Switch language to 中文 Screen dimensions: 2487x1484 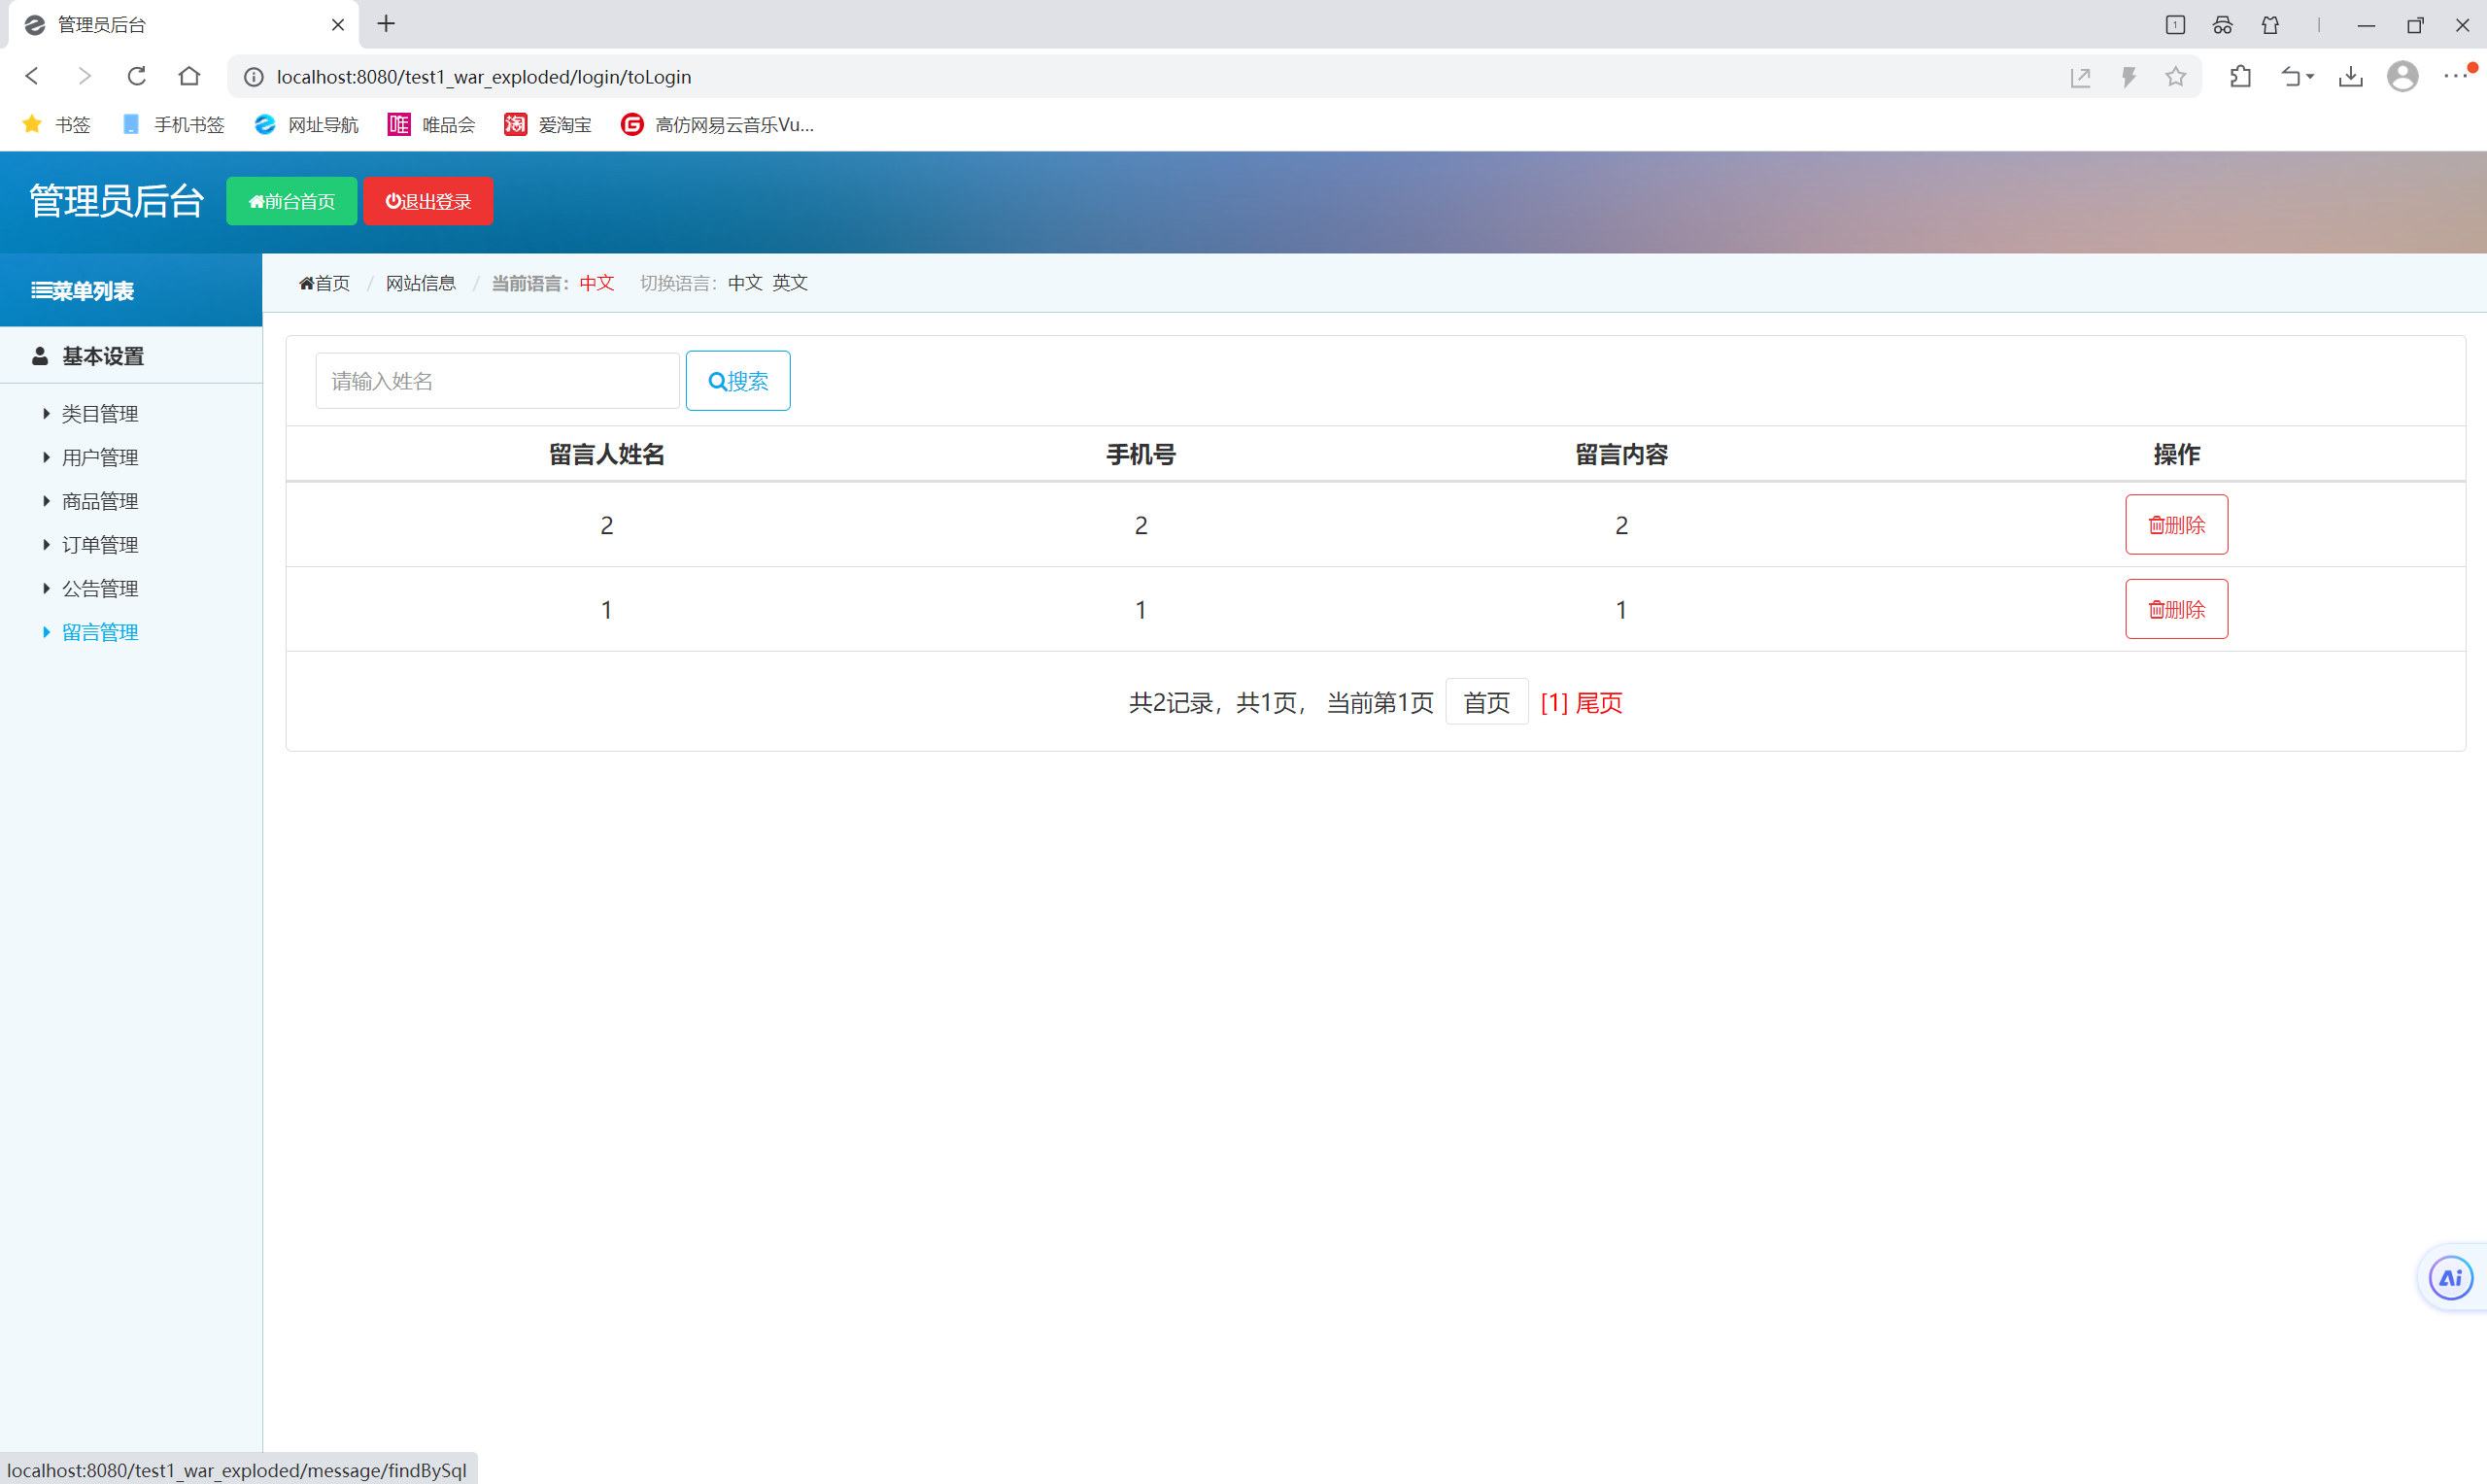[745, 283]
